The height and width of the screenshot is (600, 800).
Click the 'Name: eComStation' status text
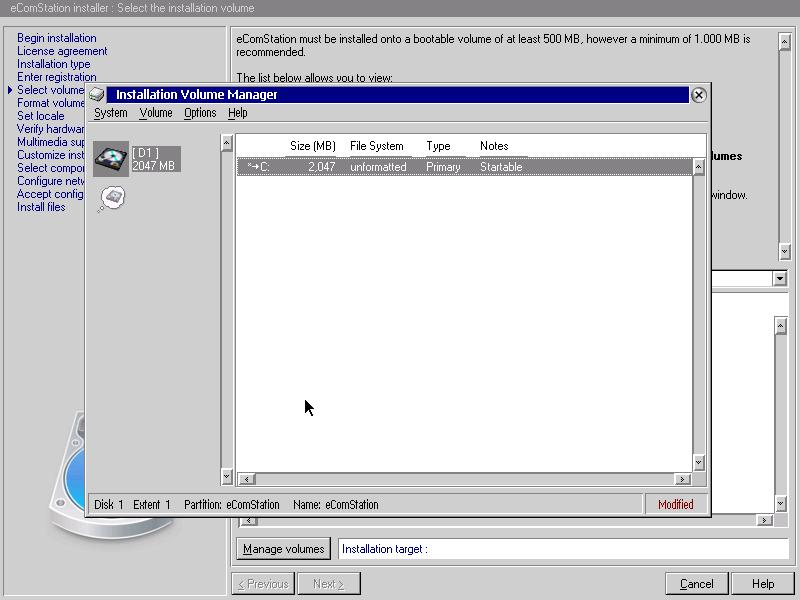(x=336, y=505)
